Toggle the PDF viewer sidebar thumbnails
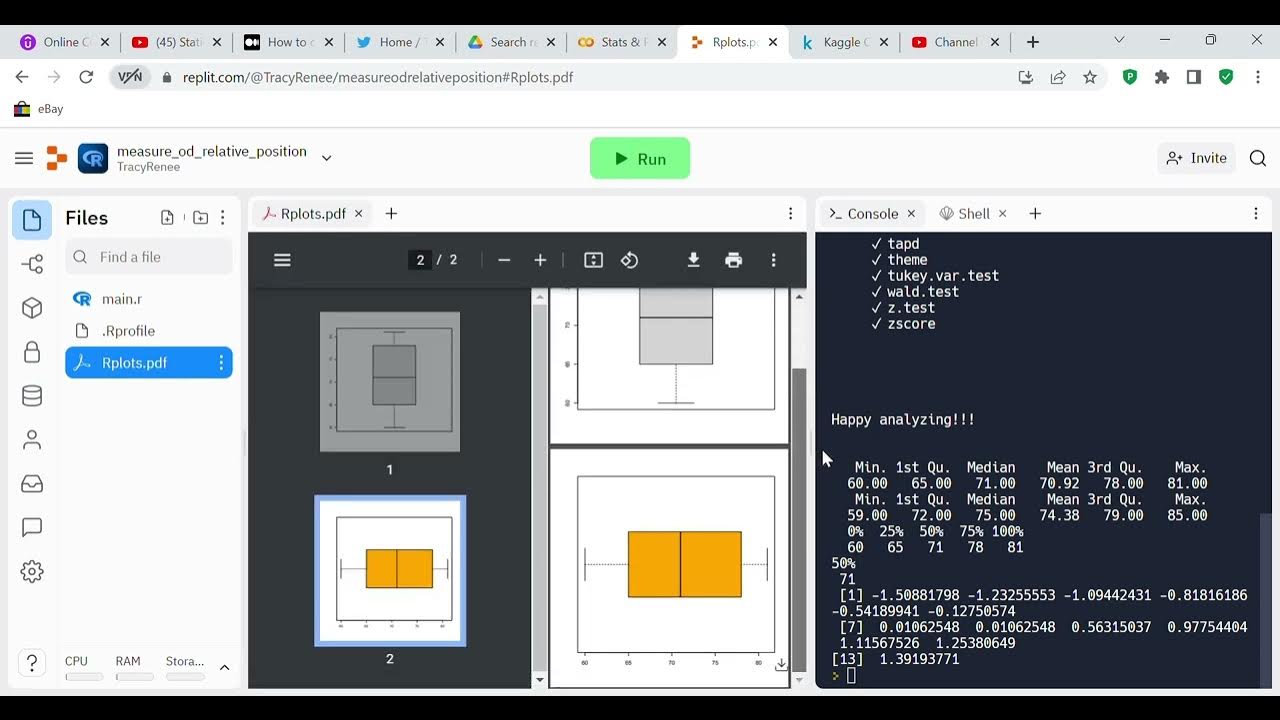The width and height of the screenshot is (1280, 720). 282,260
